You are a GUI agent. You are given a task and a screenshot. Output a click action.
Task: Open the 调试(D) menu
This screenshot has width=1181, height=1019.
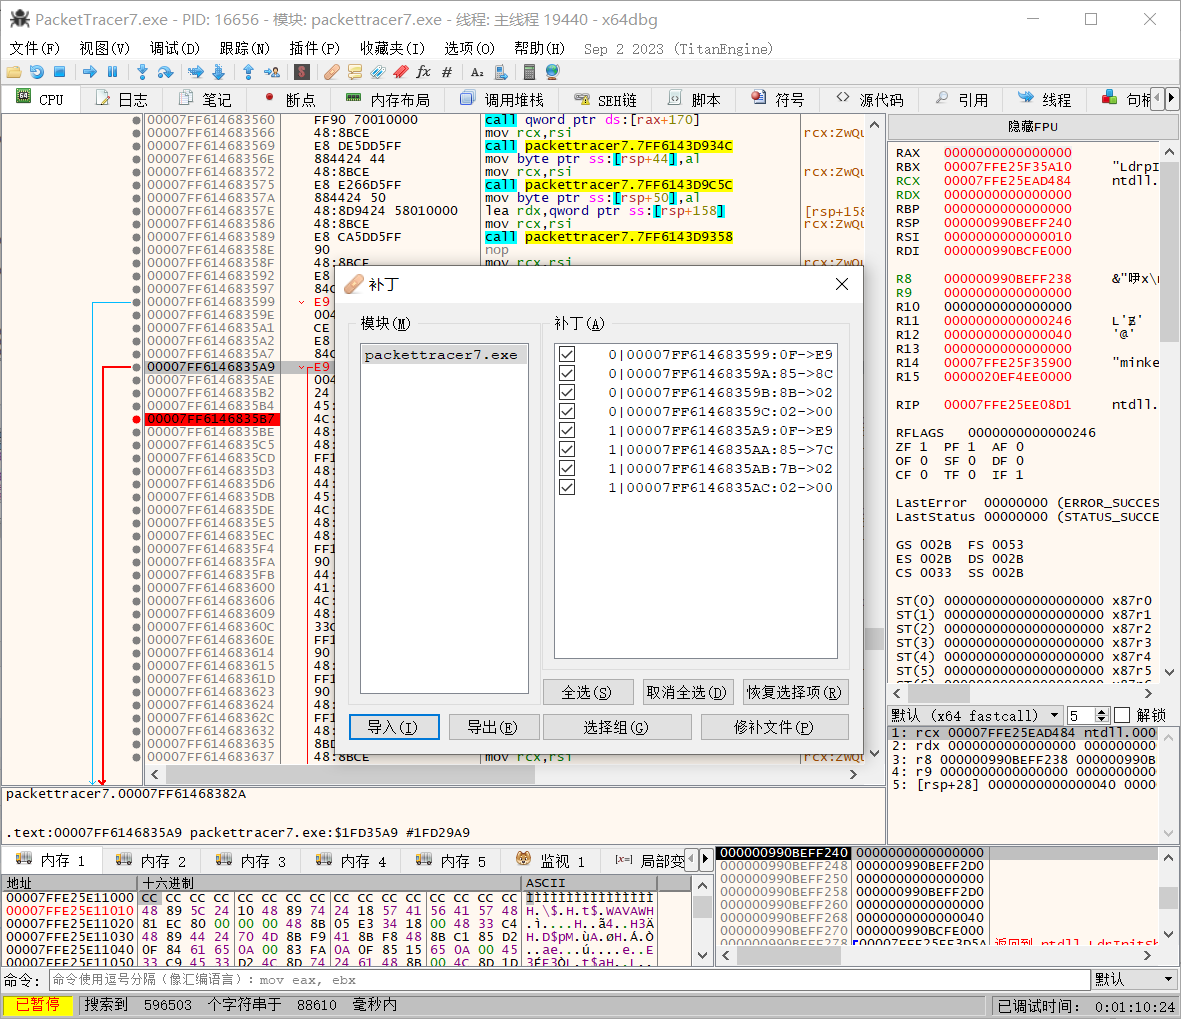pyautogui.click(x=174, y=48)
